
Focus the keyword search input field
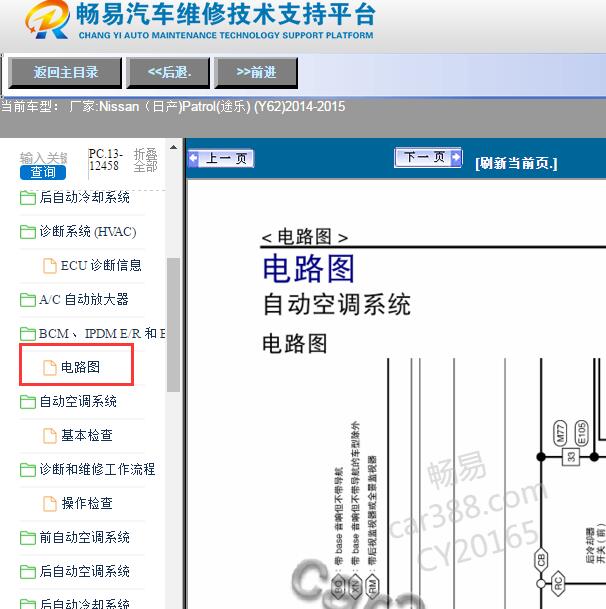(x=44, y=158)
